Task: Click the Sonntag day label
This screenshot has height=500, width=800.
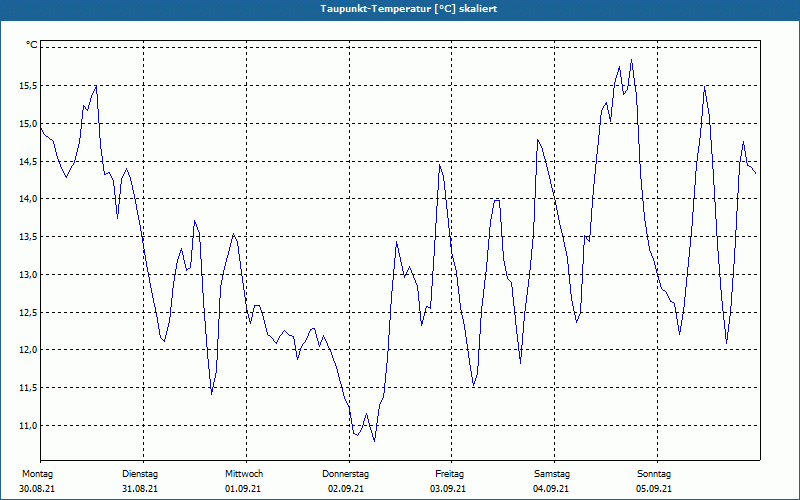Action: click(654, 474)
